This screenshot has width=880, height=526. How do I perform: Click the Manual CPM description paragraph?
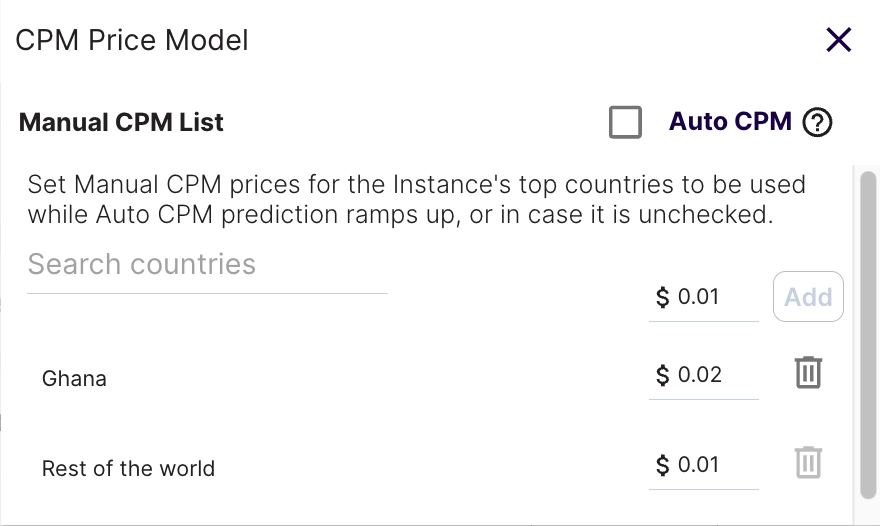(416, 199)
